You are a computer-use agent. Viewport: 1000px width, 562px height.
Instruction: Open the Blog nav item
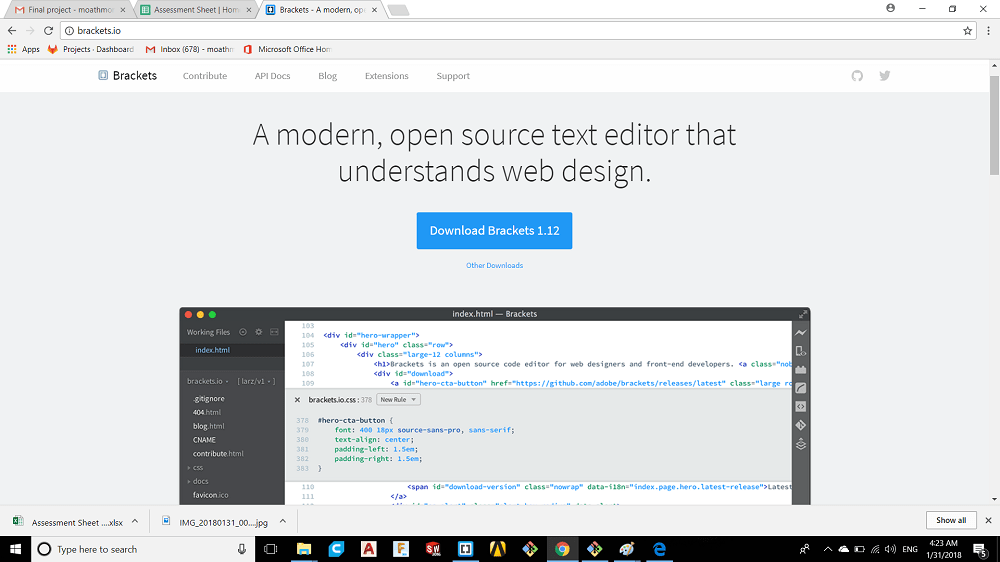(327, 76)
